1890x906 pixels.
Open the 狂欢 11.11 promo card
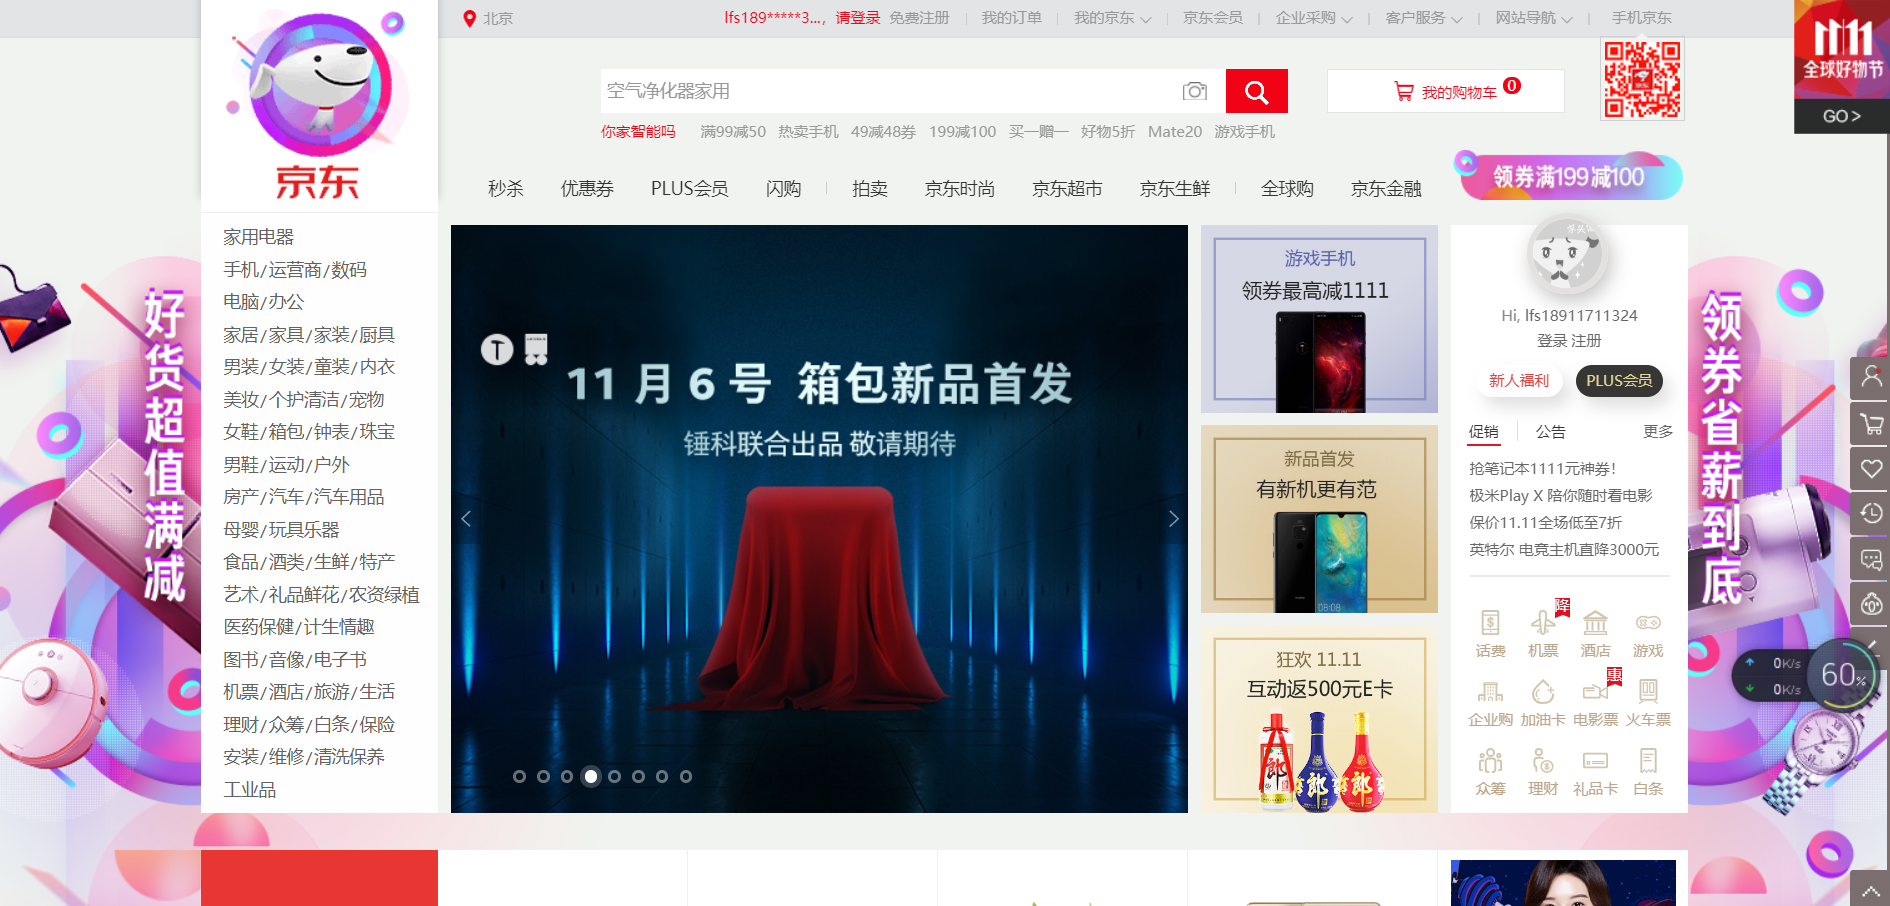pyautogui.click(x=1319, y=719)
